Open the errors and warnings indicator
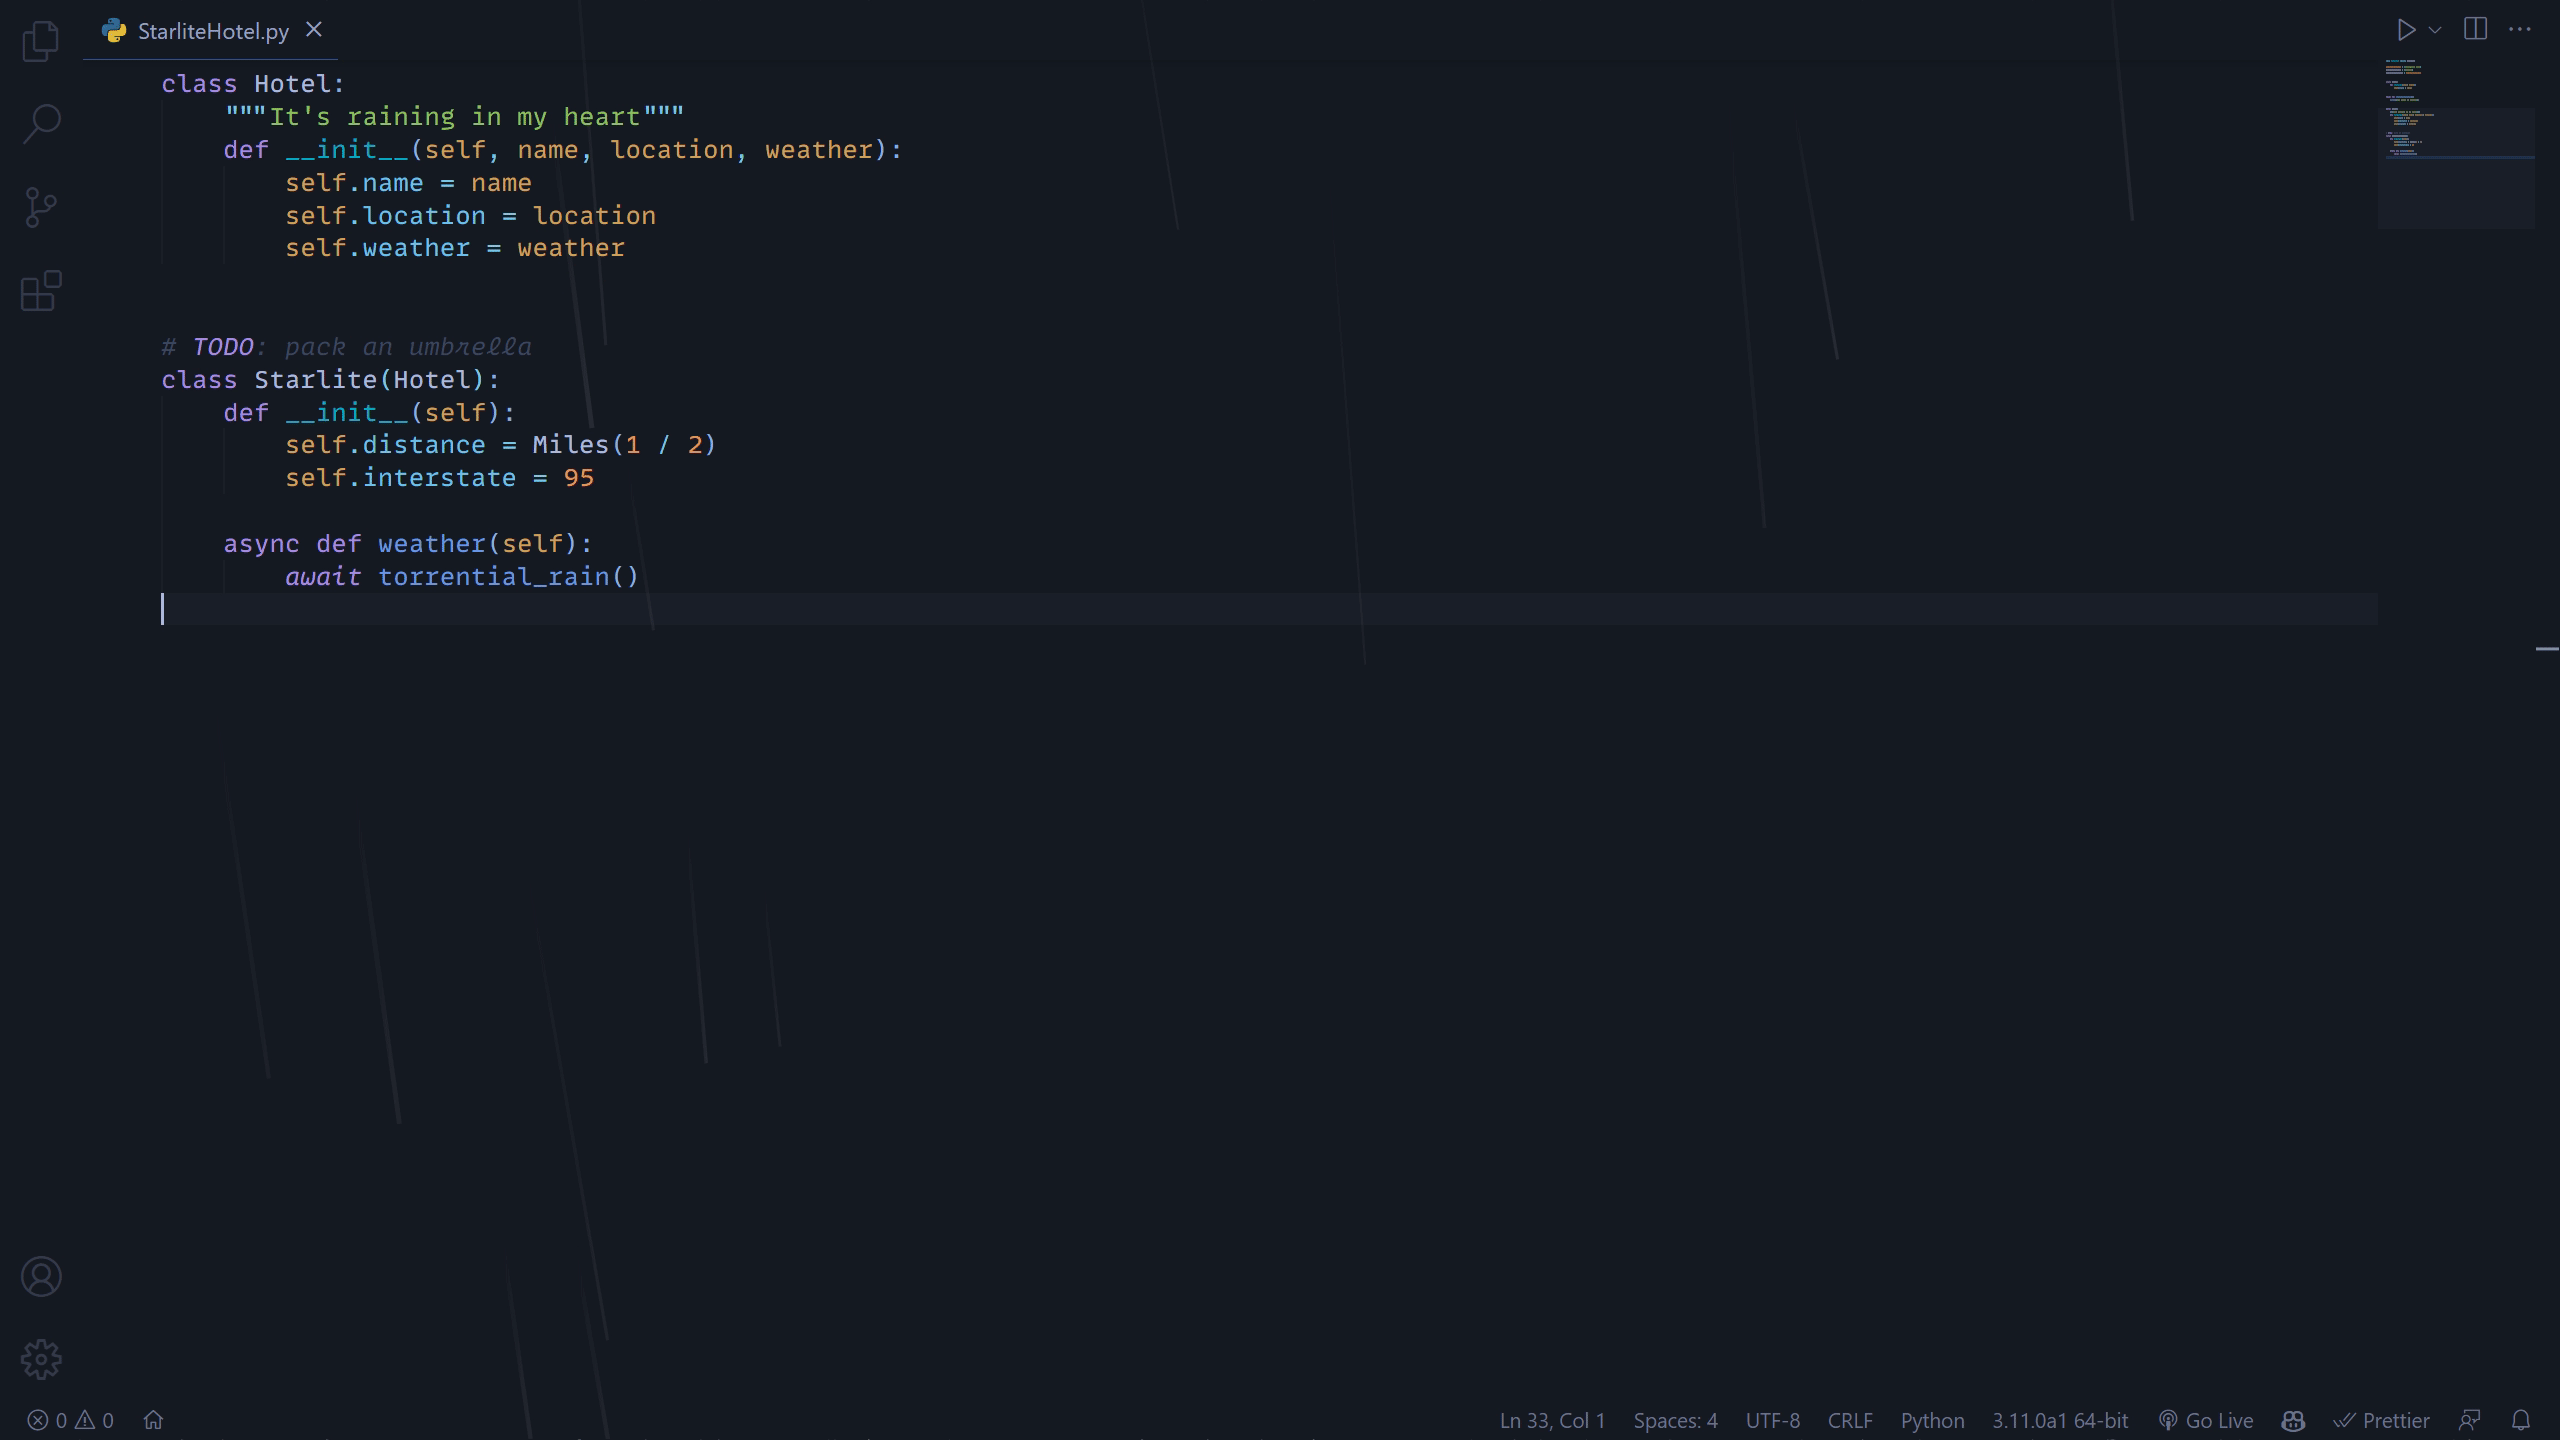The image size is (2560, 1440). [70, 1421]
